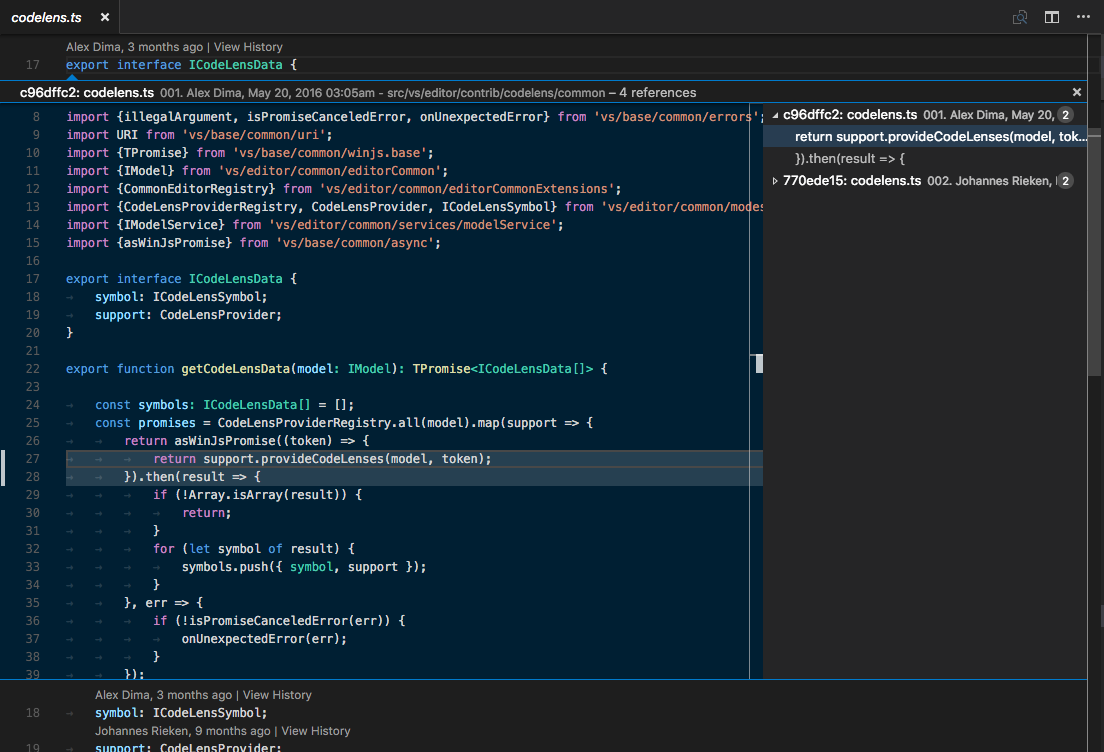
Task: Click the reference count badge for c96dffc2
Action: [1065, 115]
